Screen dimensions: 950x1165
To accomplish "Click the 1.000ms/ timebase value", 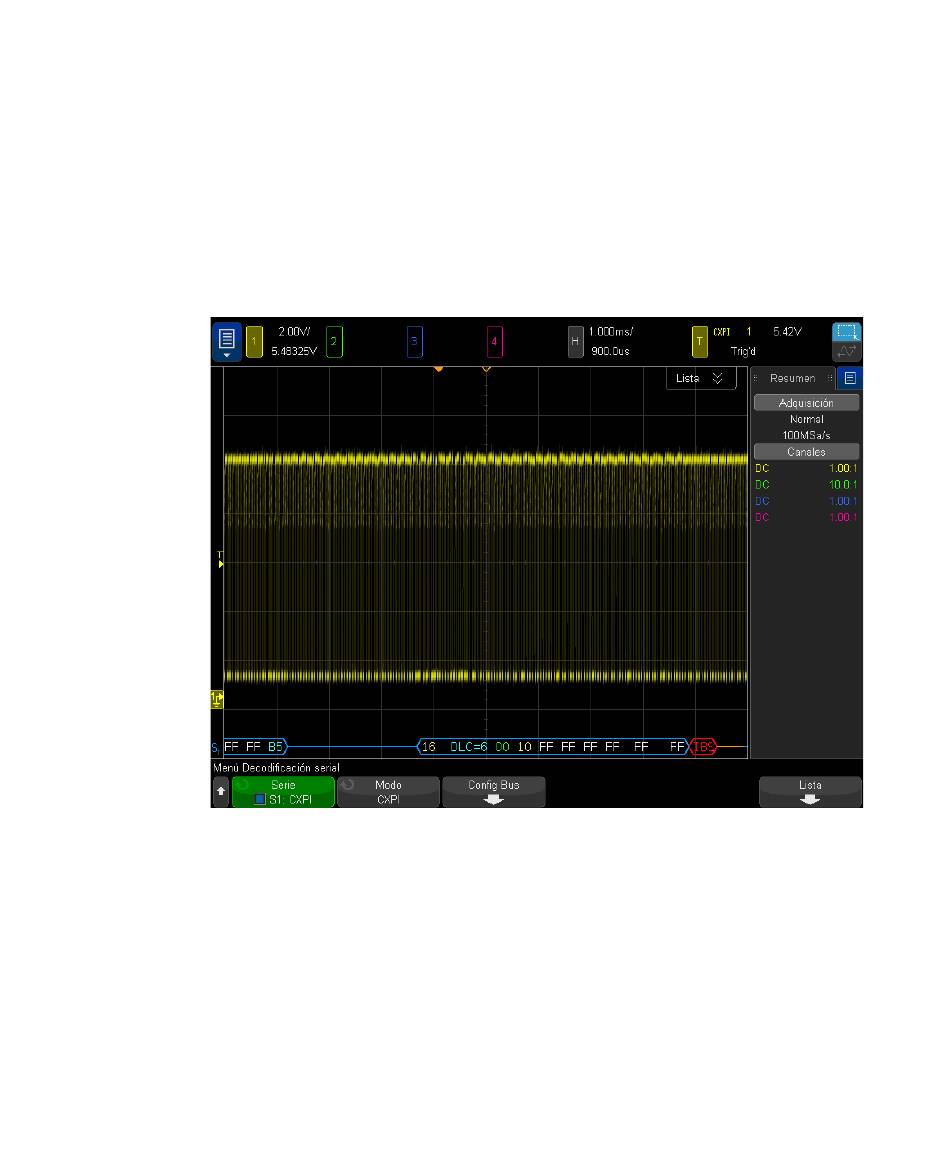I will [x=611, y=331].
